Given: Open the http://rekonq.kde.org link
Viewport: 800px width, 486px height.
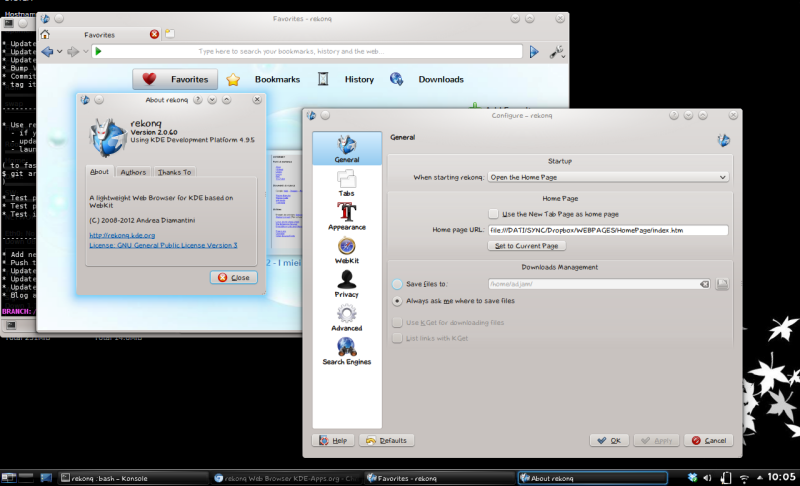Looking at the screenshot, I should 122,236.
